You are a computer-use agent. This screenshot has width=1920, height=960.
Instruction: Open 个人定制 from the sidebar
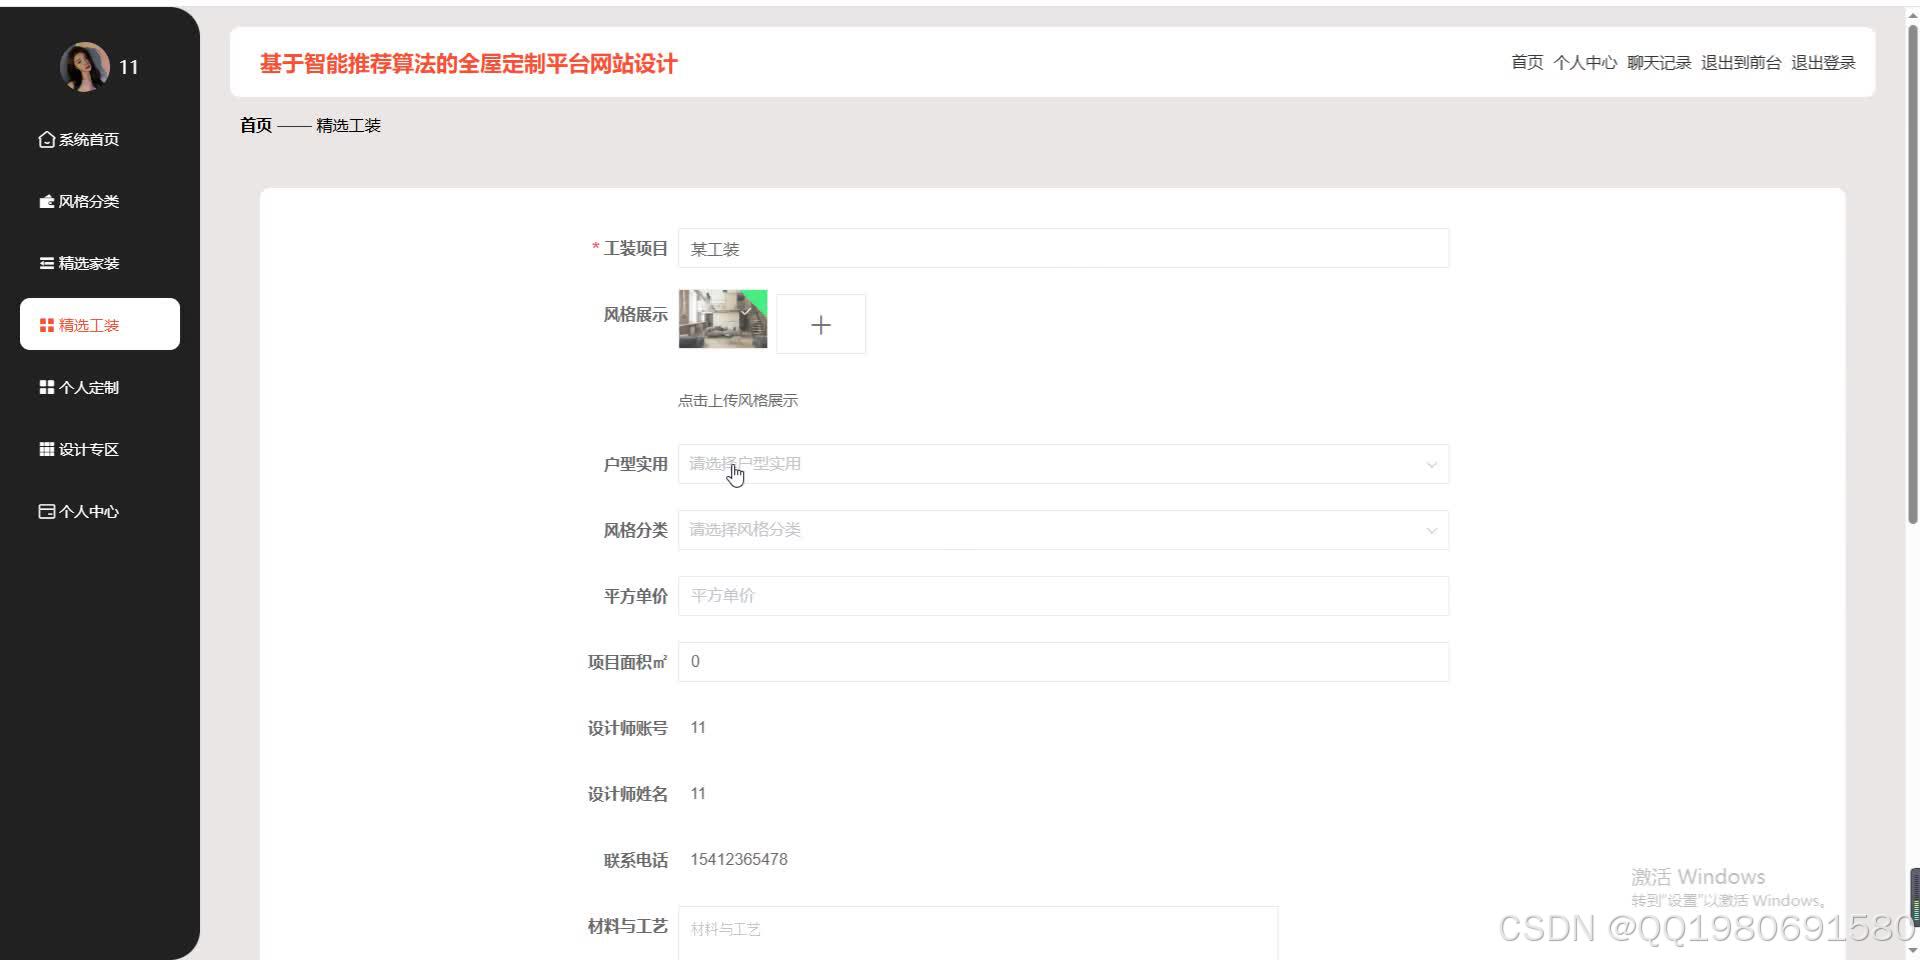click(x=99, y=387)
